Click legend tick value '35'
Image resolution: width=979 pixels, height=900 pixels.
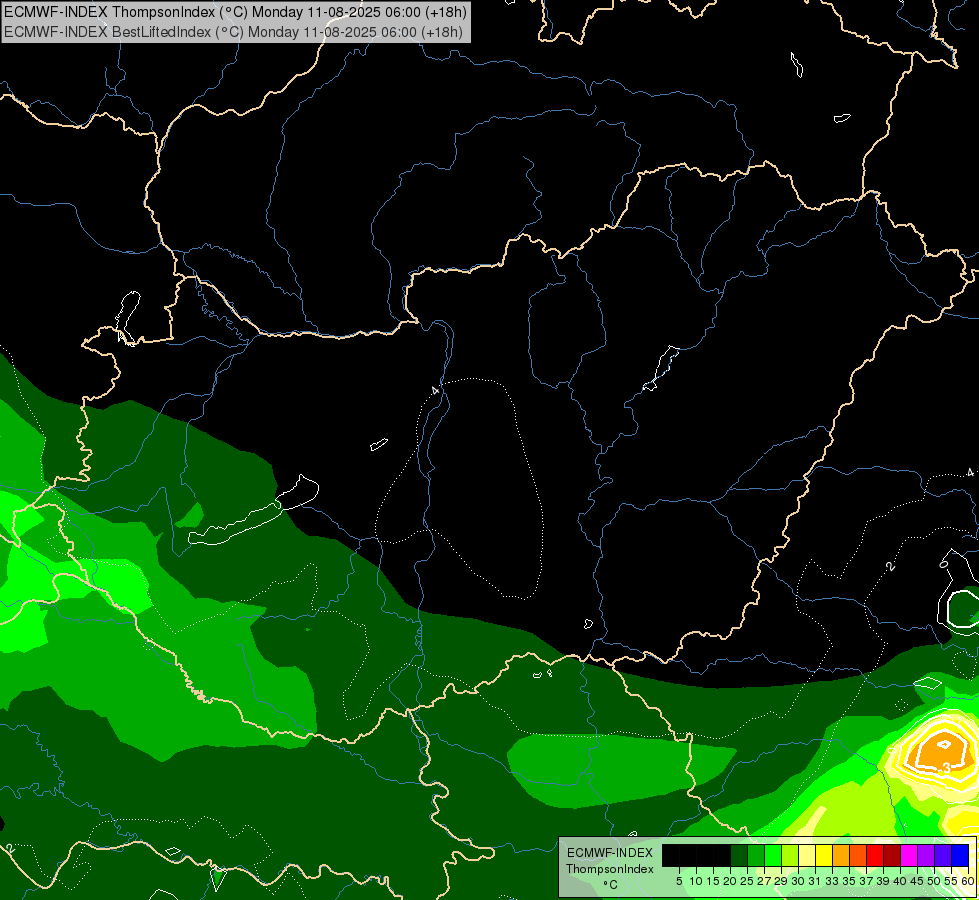(x=849, y=881)
